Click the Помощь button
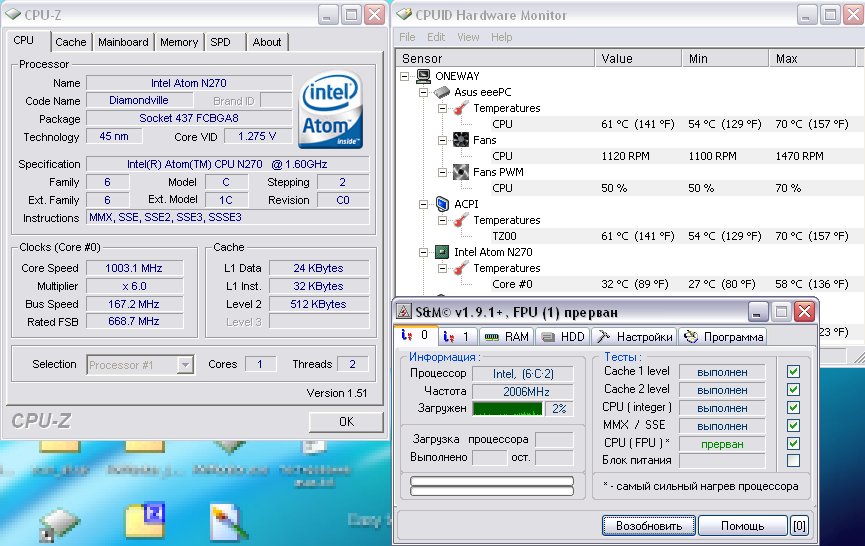Viewport: 865px width, 546px height. (743, 526)
